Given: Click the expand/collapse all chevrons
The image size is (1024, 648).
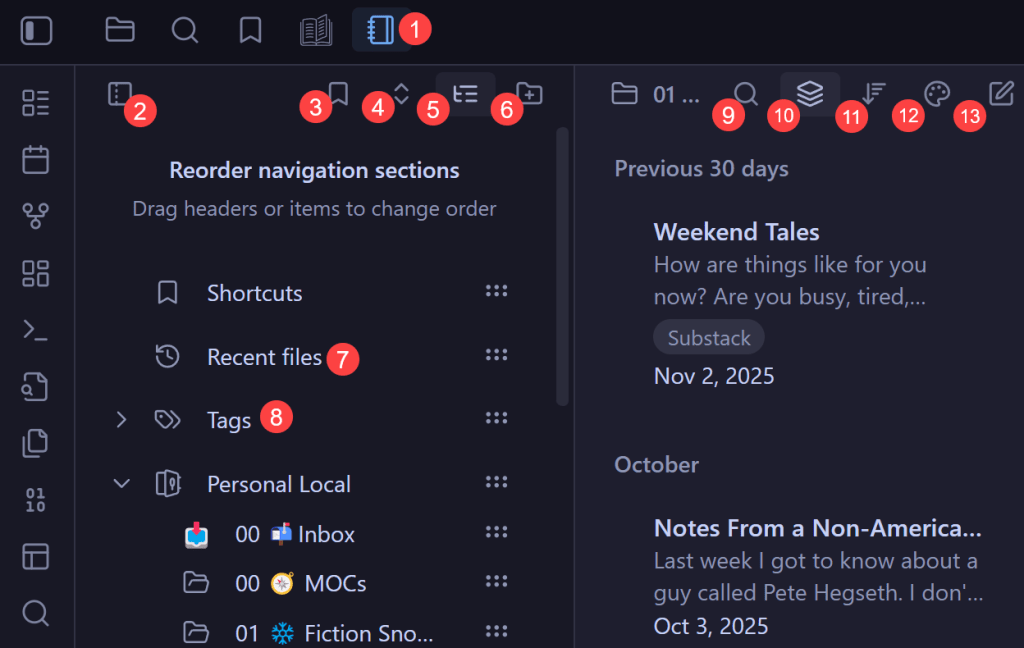Looking at the screenshot, I should click(401, 94).
